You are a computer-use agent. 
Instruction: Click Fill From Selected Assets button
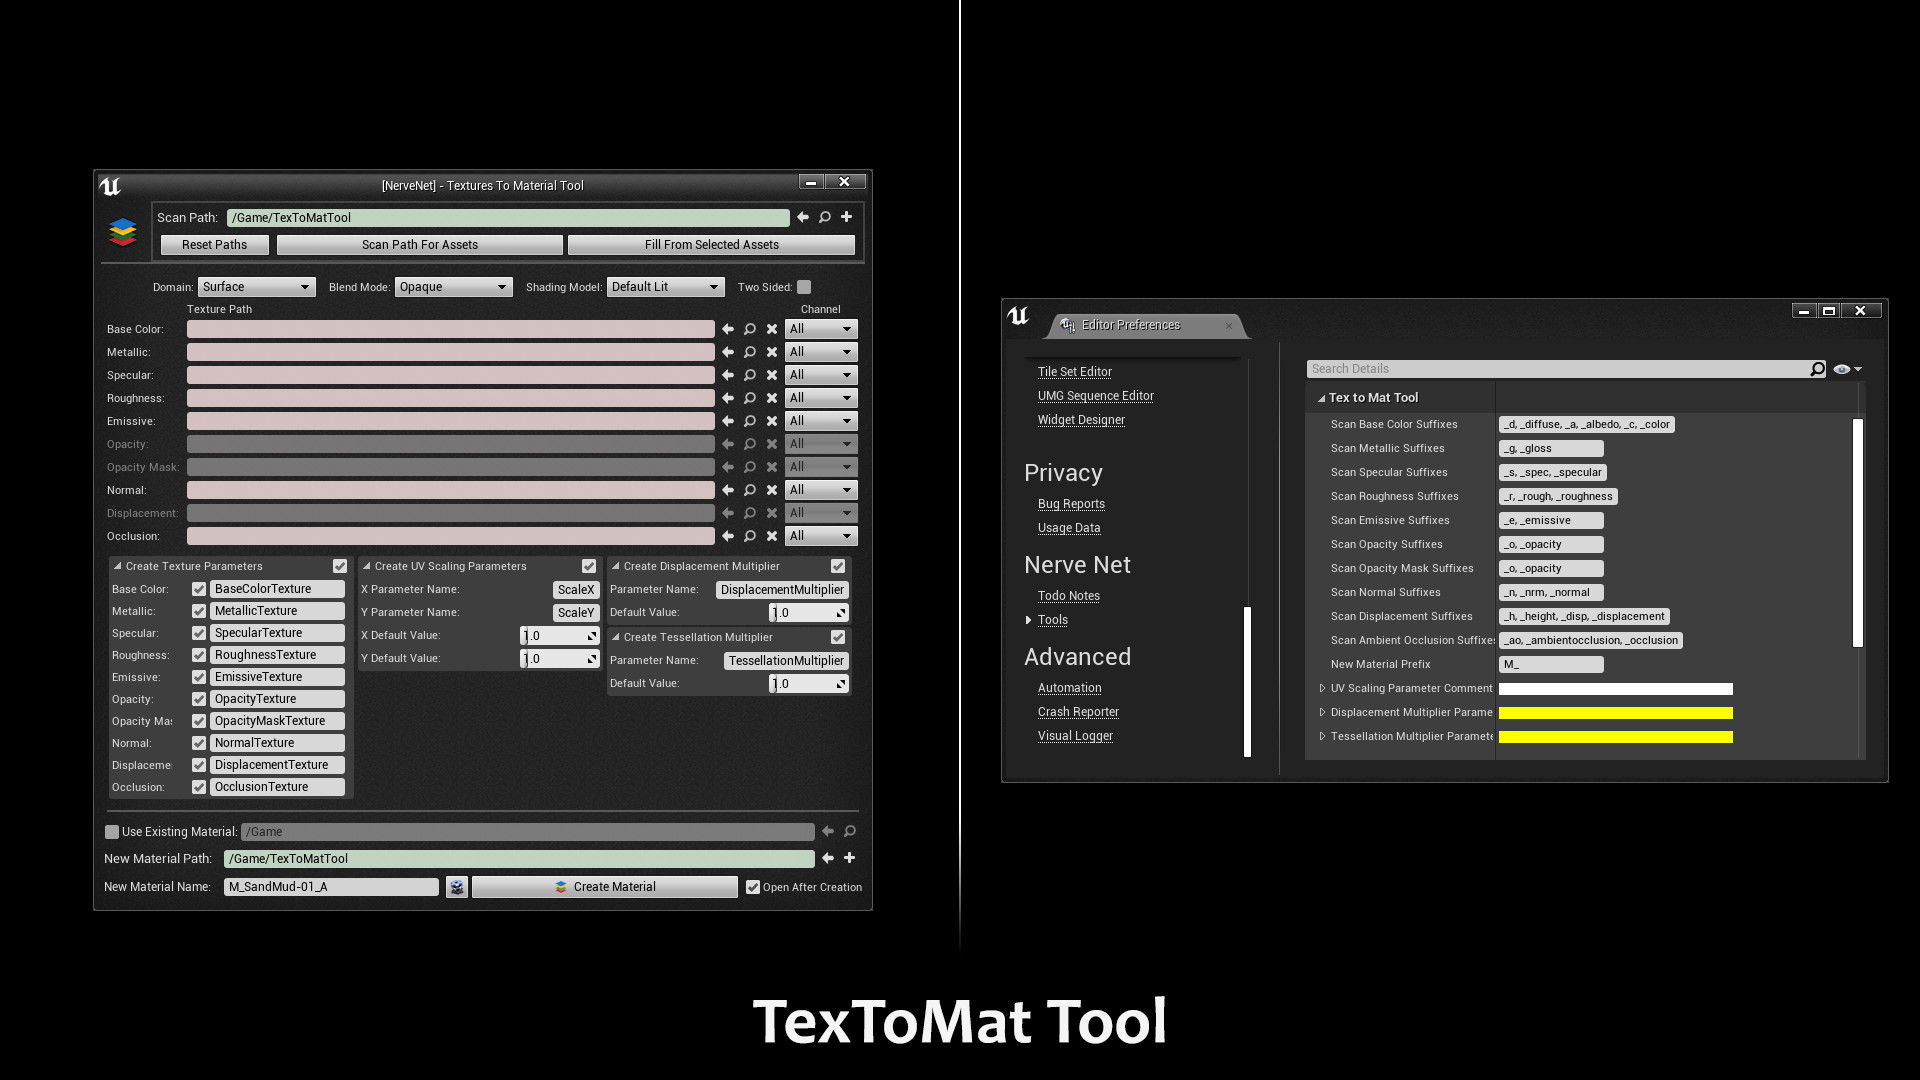point(711,245)
